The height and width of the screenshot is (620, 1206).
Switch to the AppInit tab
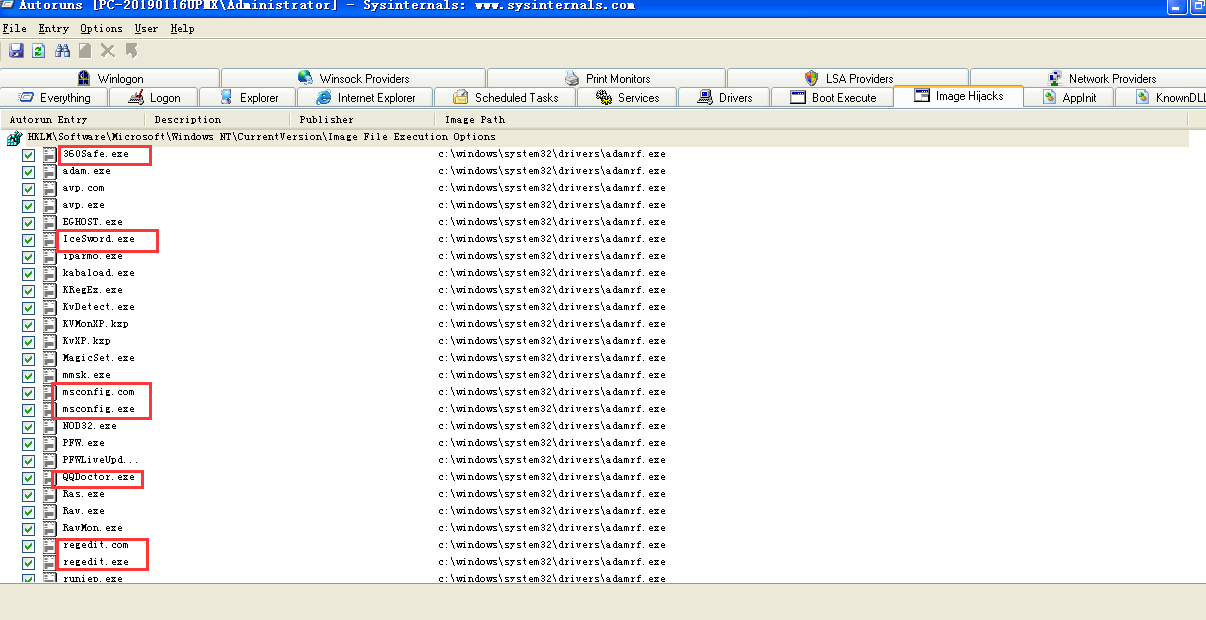tap(1069, 97)
